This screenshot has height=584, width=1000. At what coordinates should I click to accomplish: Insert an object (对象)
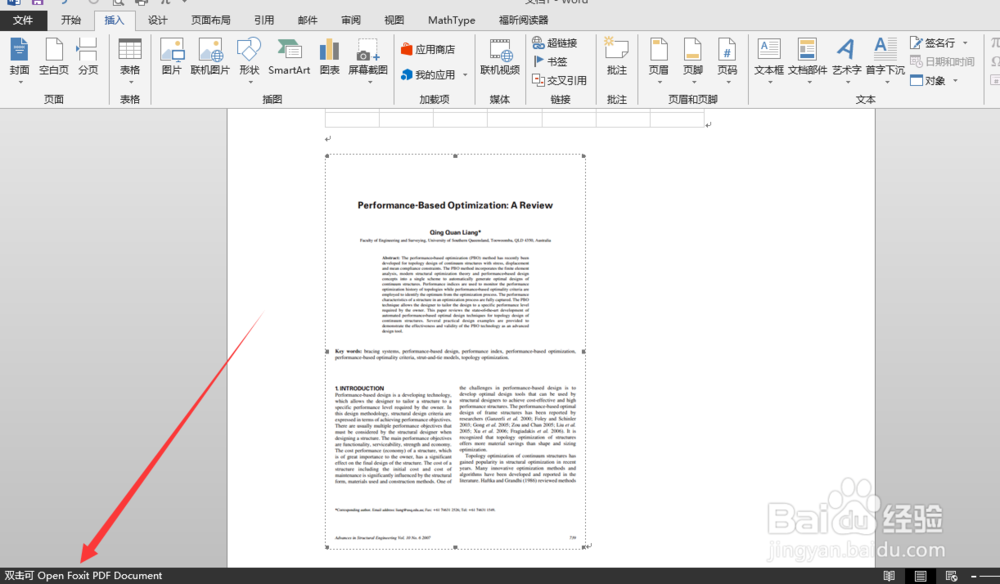click(x=928, y=80)
